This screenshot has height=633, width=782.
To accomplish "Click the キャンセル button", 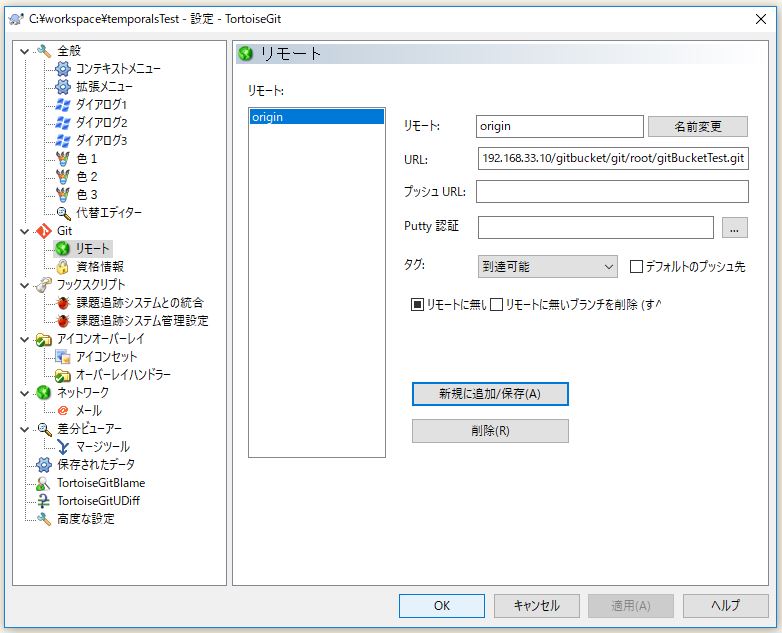I will (537, 606).
